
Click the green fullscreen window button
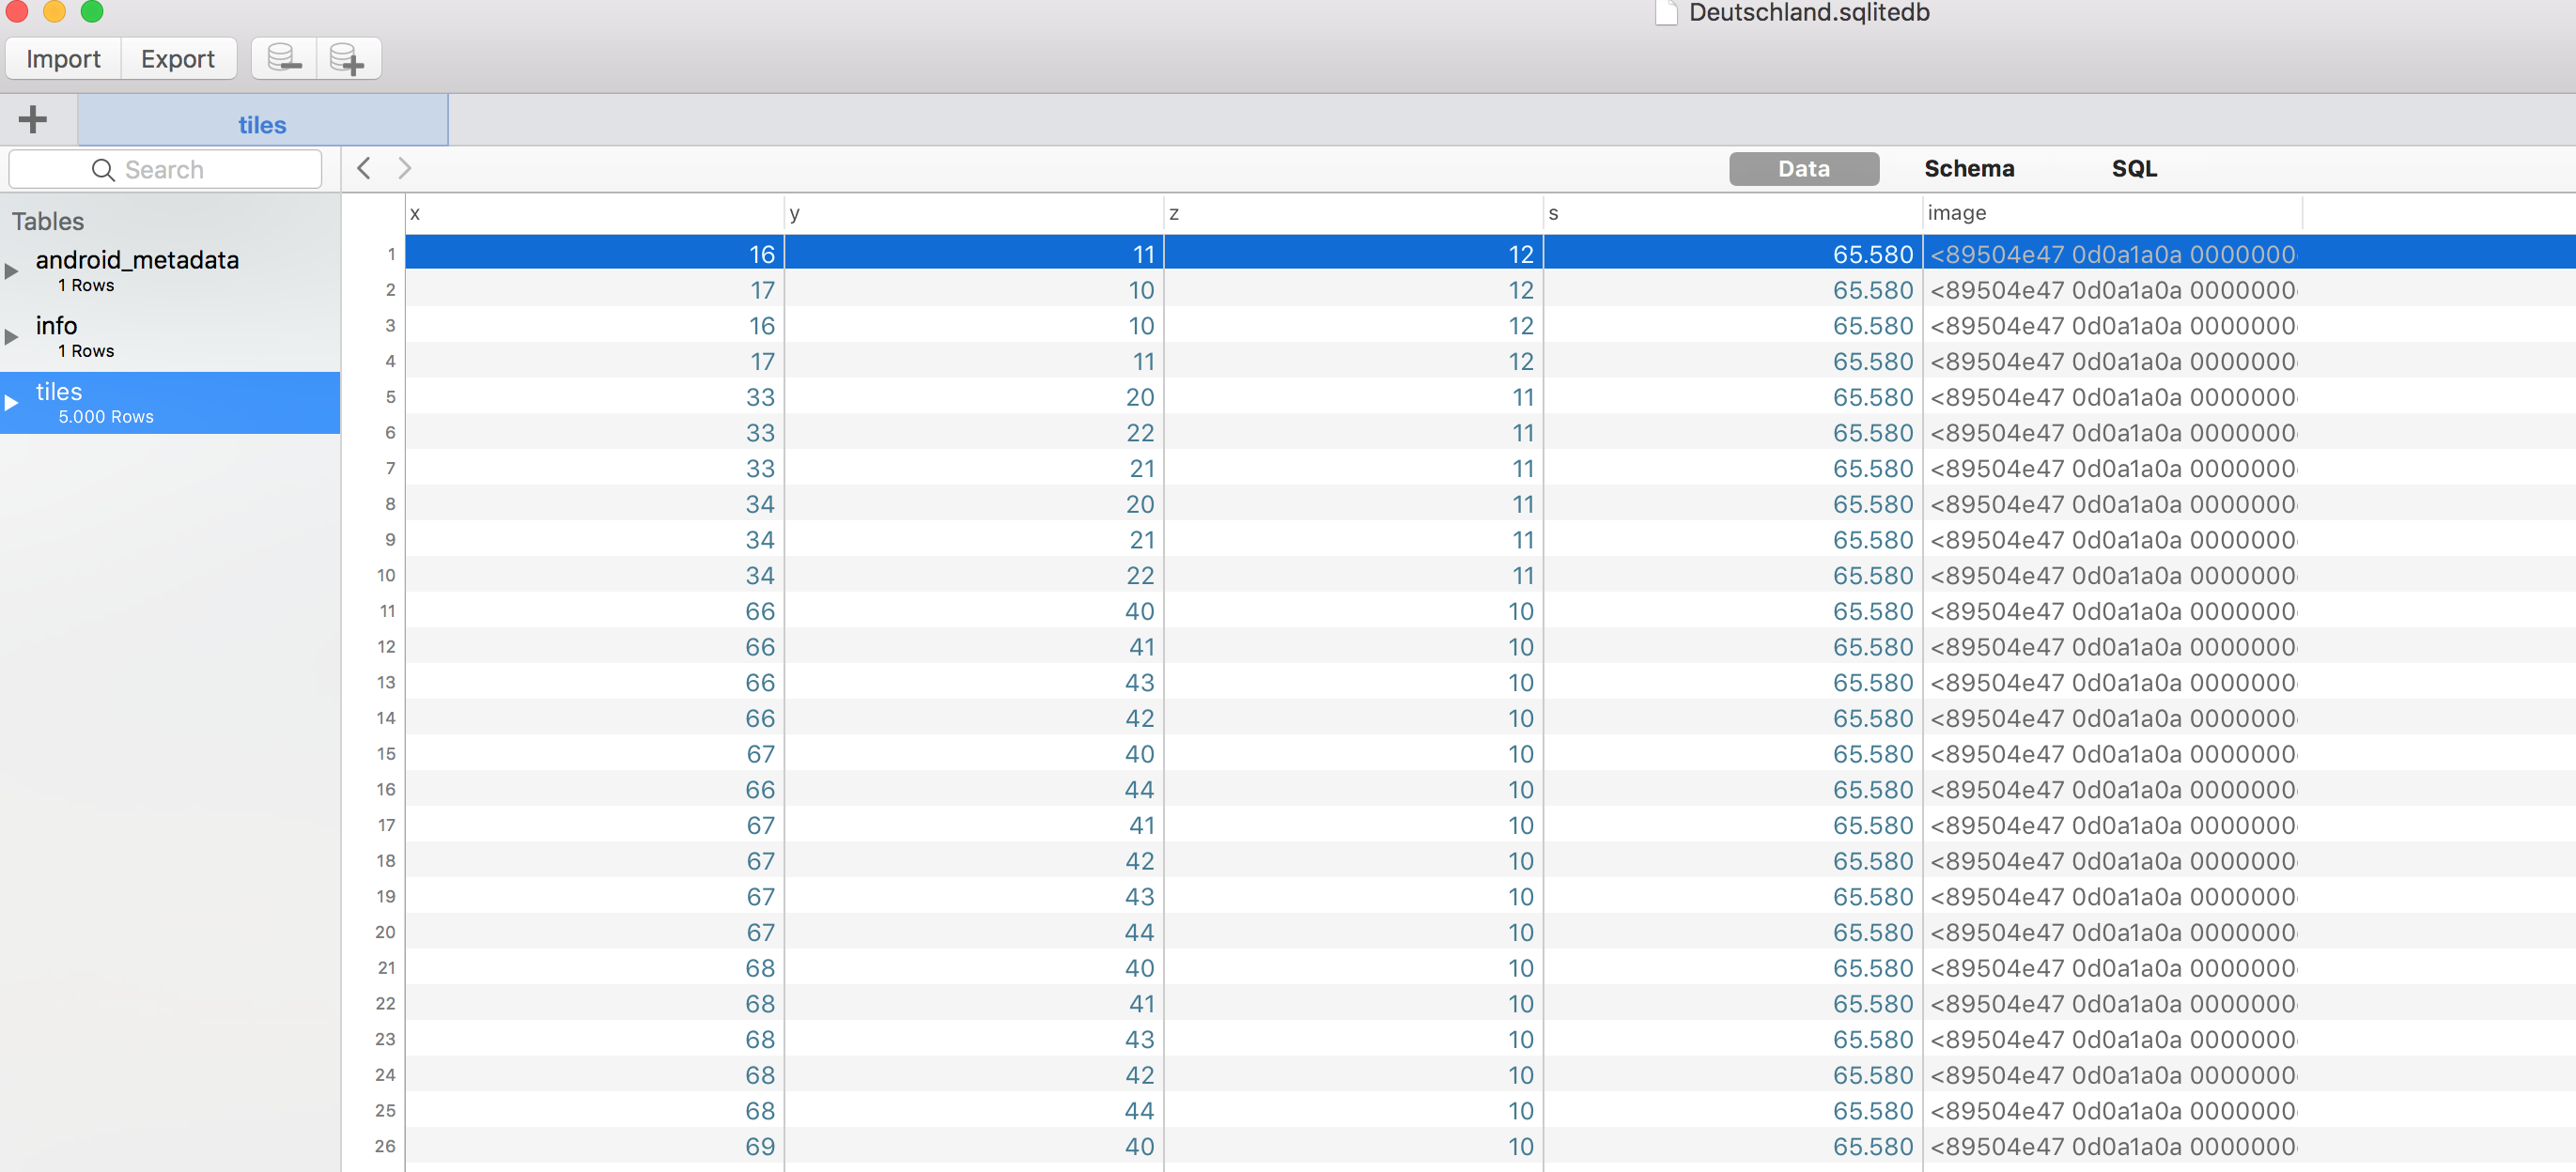click(92, 10)
